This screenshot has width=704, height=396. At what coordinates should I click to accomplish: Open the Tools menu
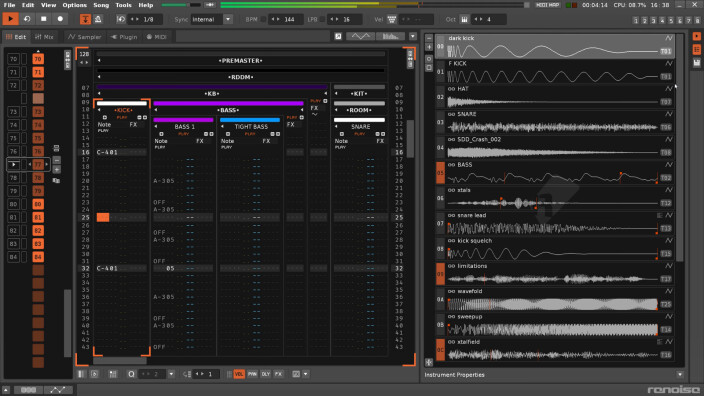[123, 5]
